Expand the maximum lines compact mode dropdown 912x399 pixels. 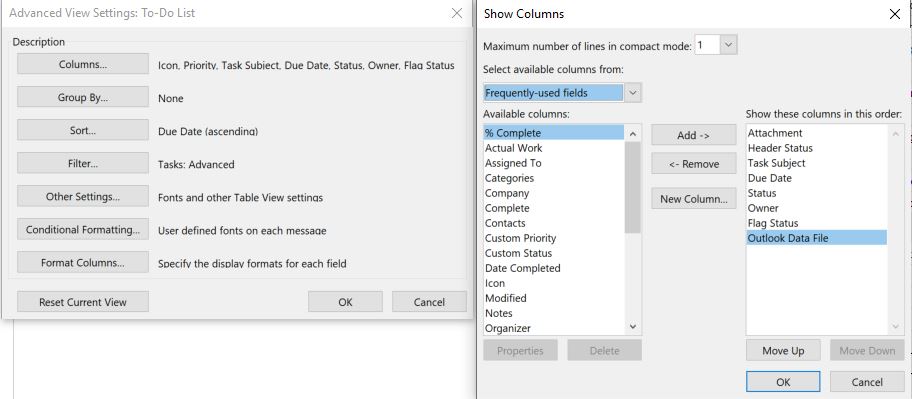[x=729, y=45]
